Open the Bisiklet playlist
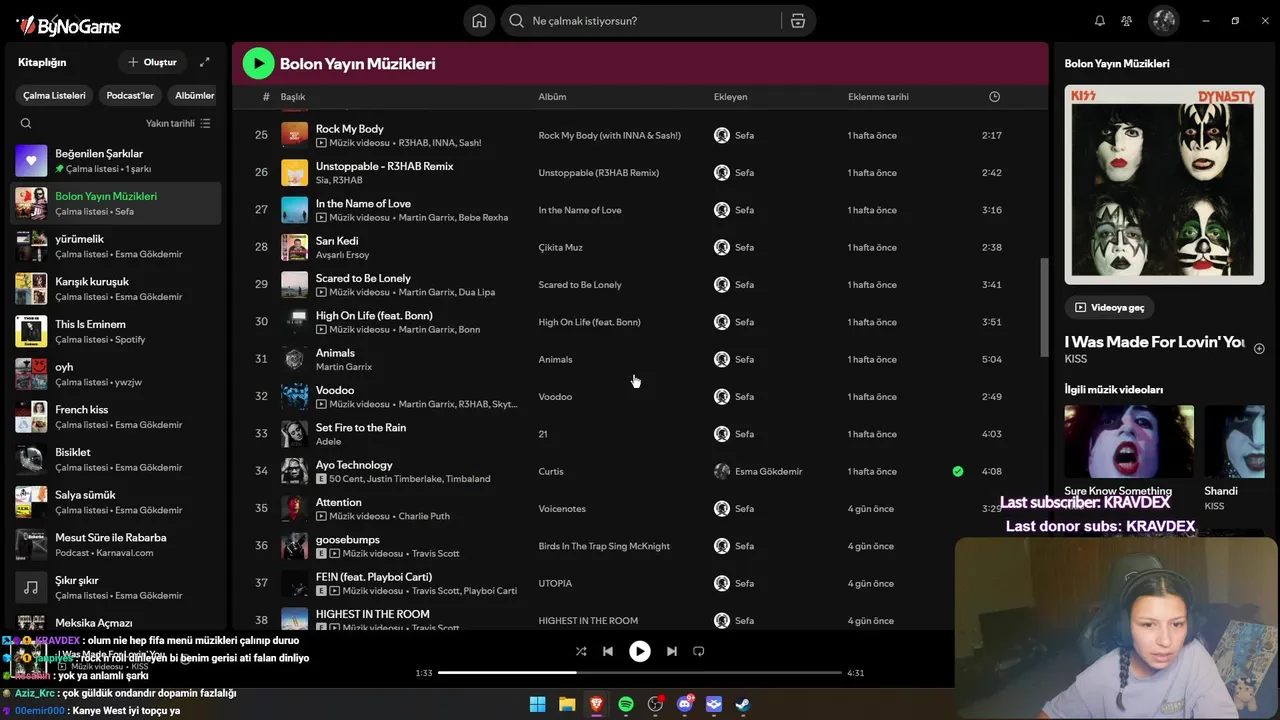Image resolution: width=1280 pixels, height=720 pixels. pyautogui.click(x=116, y=459)
